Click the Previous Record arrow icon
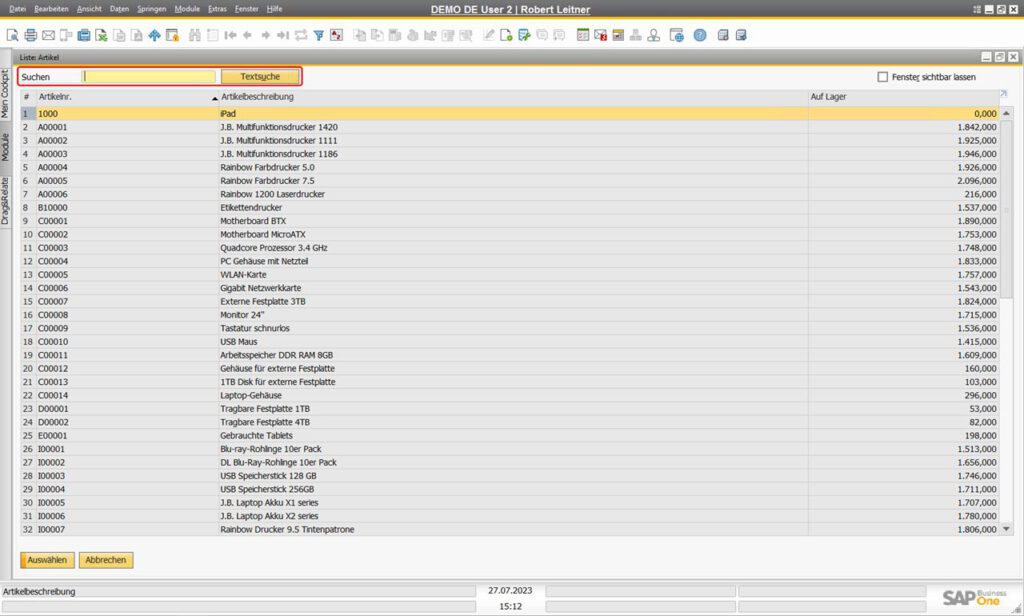This screenshot has width=1024, height=616. [248, 35]
